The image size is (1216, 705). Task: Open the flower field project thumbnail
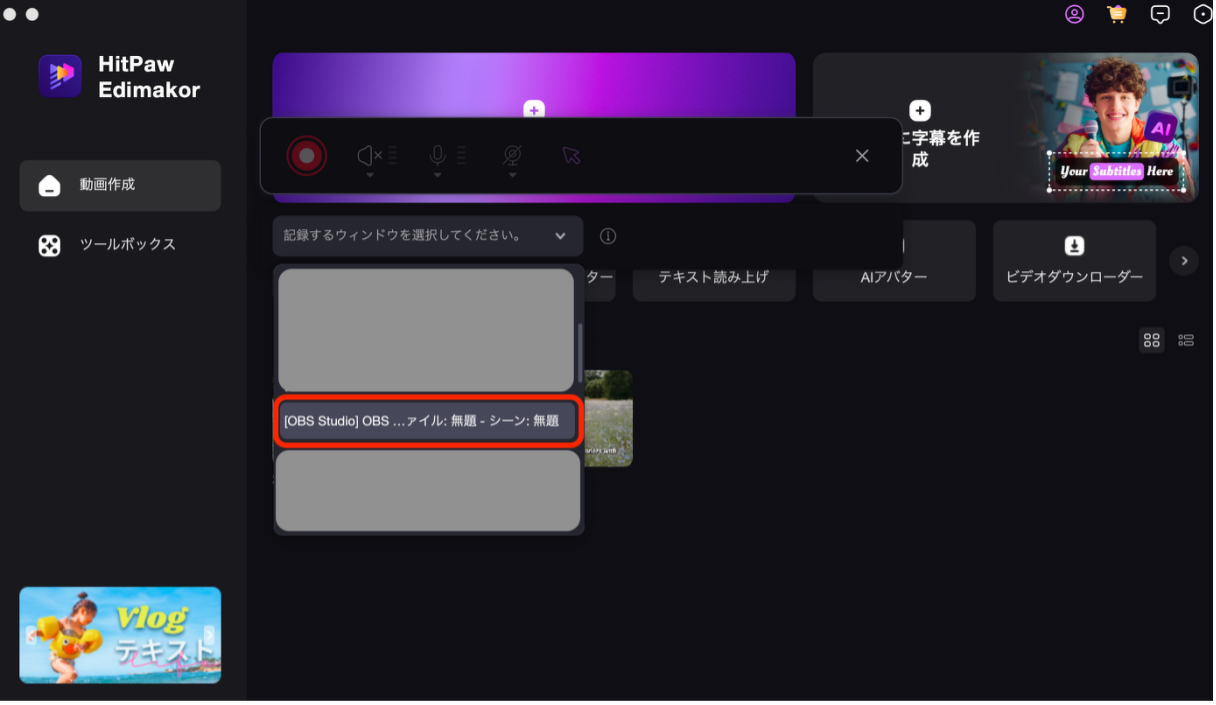pyautogui.click(x=608, y=418)
